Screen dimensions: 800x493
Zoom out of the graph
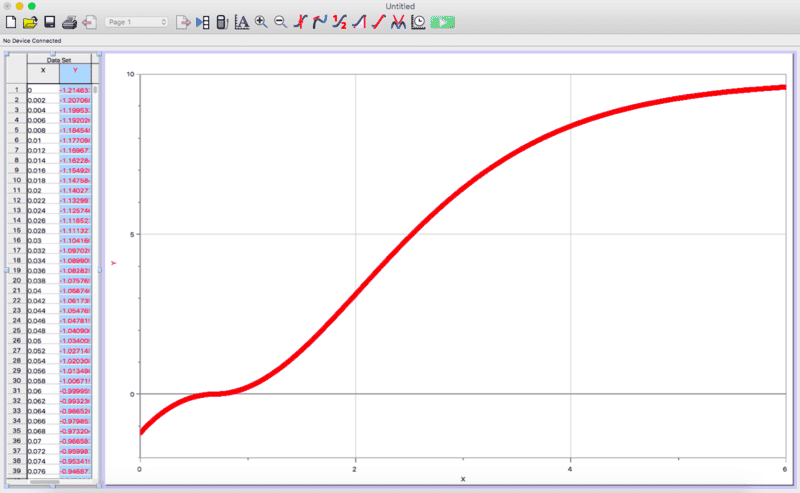280,21
